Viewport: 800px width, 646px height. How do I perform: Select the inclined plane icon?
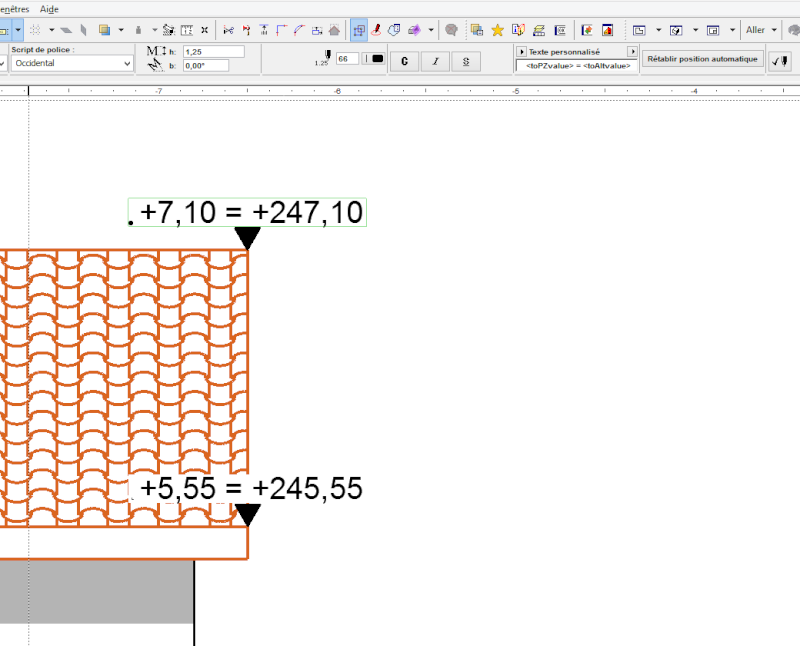pos(66,30)
